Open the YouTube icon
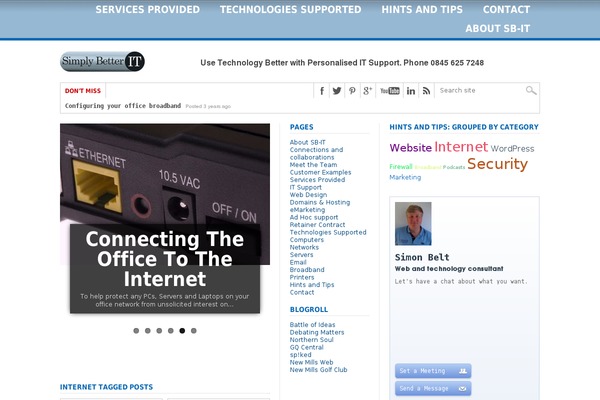The width and height of the screenshot is (600, 400). [390, 91]
